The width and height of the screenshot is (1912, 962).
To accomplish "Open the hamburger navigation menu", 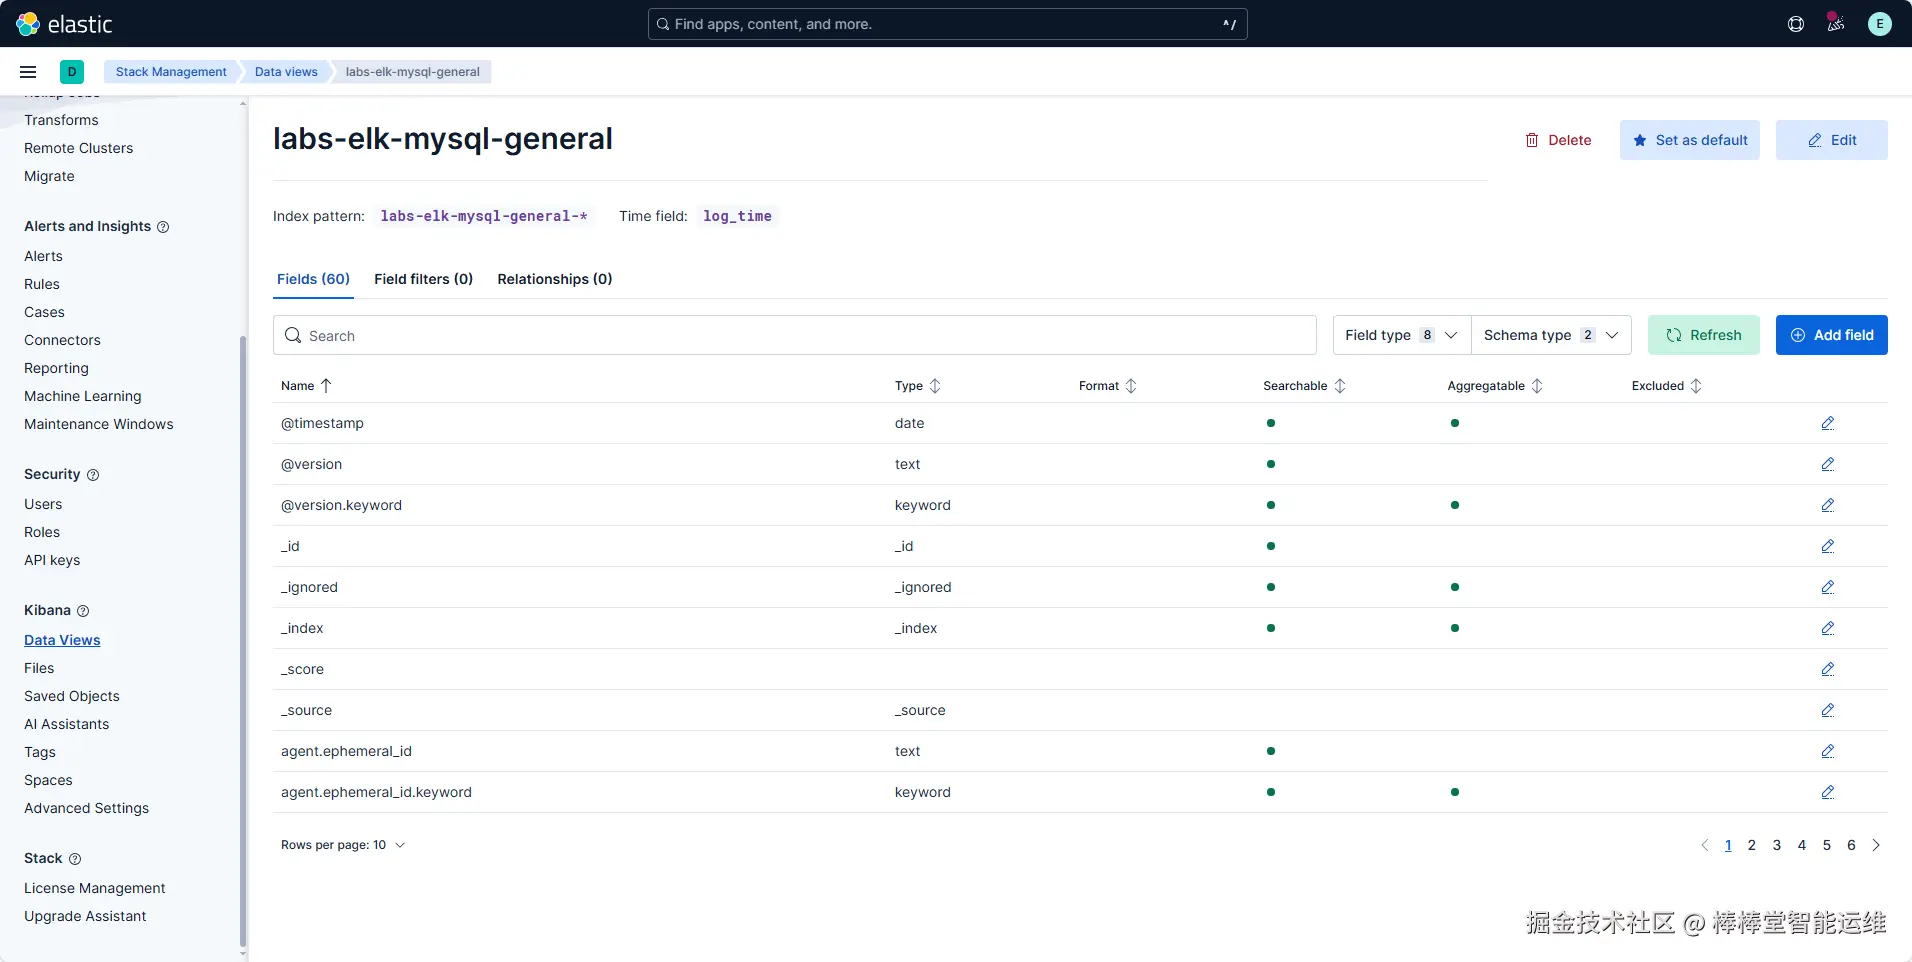I will pyautogui.click(x=28, y=72).
